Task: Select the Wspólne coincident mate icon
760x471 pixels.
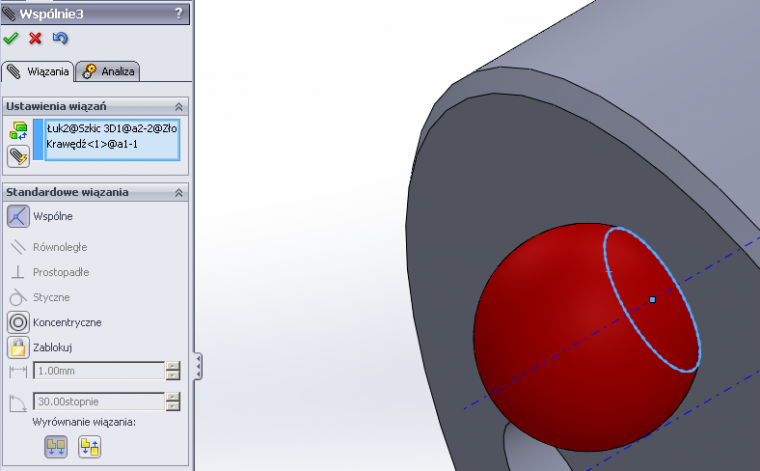Action: 18,216
